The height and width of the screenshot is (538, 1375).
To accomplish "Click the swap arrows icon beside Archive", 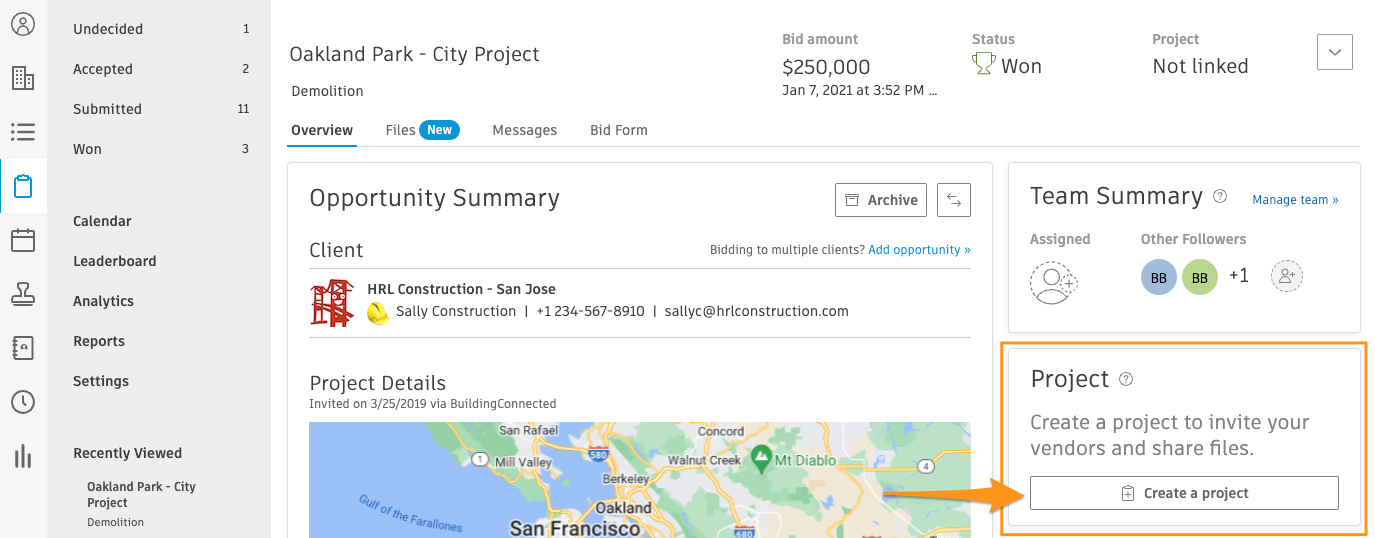I will [x=954, y=200].
